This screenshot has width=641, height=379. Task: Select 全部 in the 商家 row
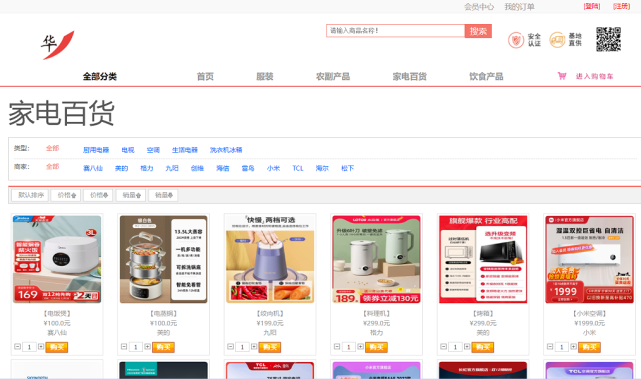(x=52, y=166)
